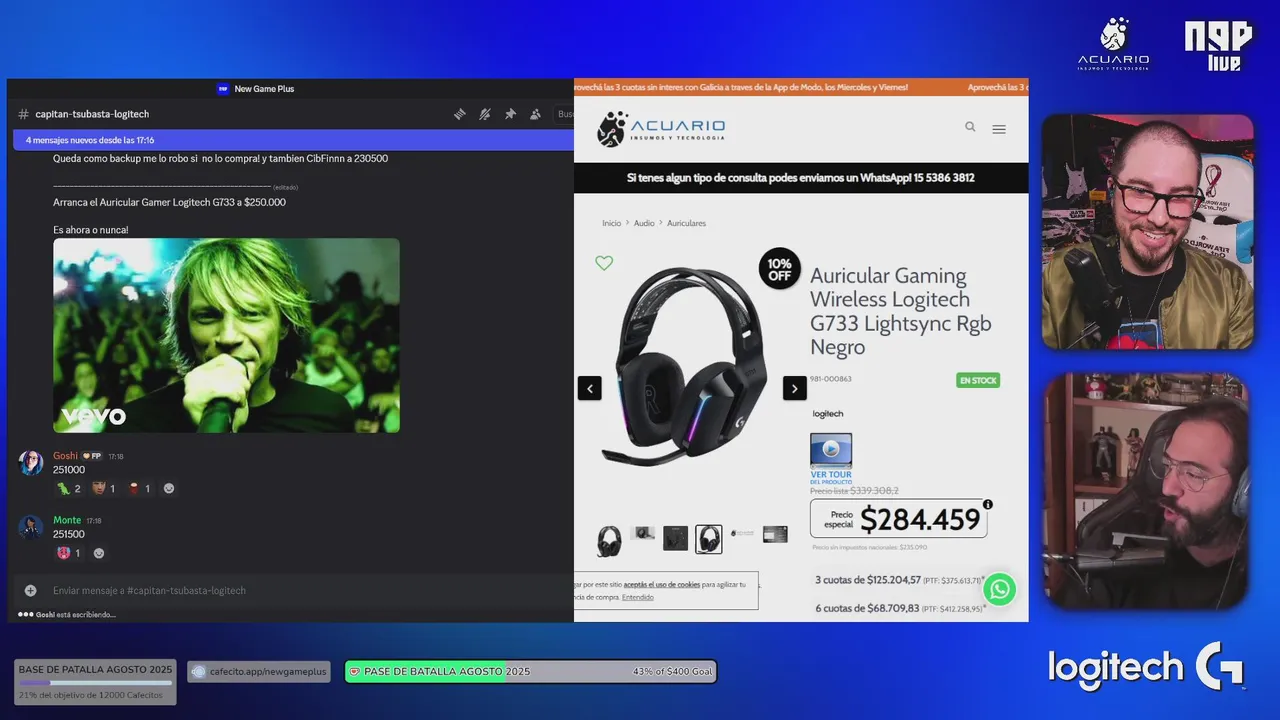
Task: Click Discord search box in header
Action: coord(564,114)
